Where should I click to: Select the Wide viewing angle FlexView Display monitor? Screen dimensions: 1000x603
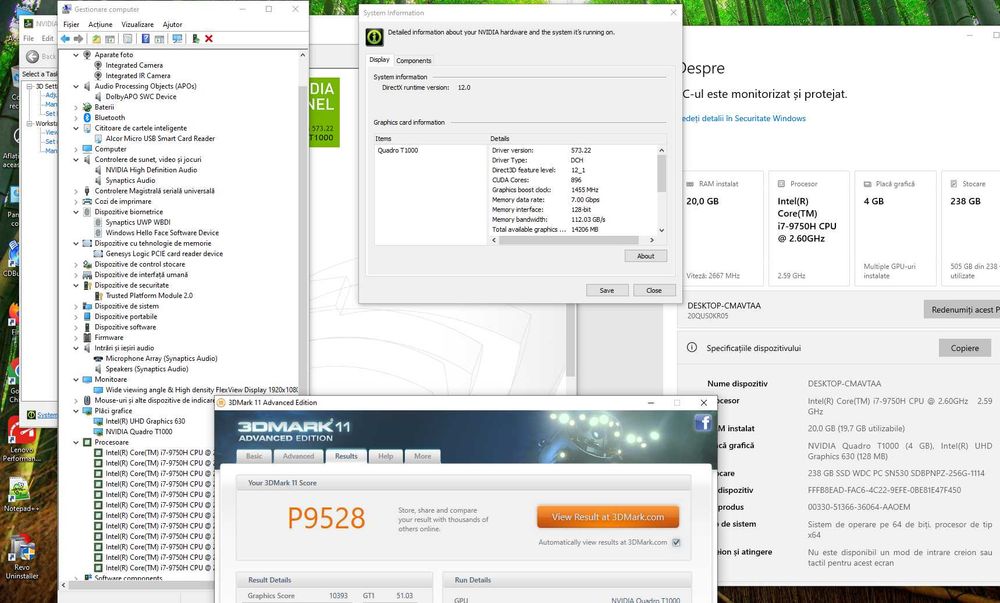(202, 389)
